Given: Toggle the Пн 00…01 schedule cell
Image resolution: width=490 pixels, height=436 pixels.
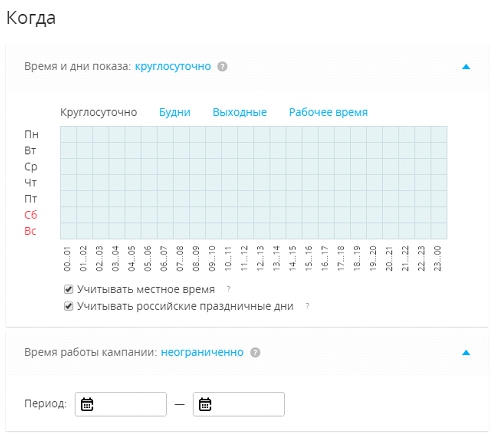Looking at the screenshot, I should 68,134.
